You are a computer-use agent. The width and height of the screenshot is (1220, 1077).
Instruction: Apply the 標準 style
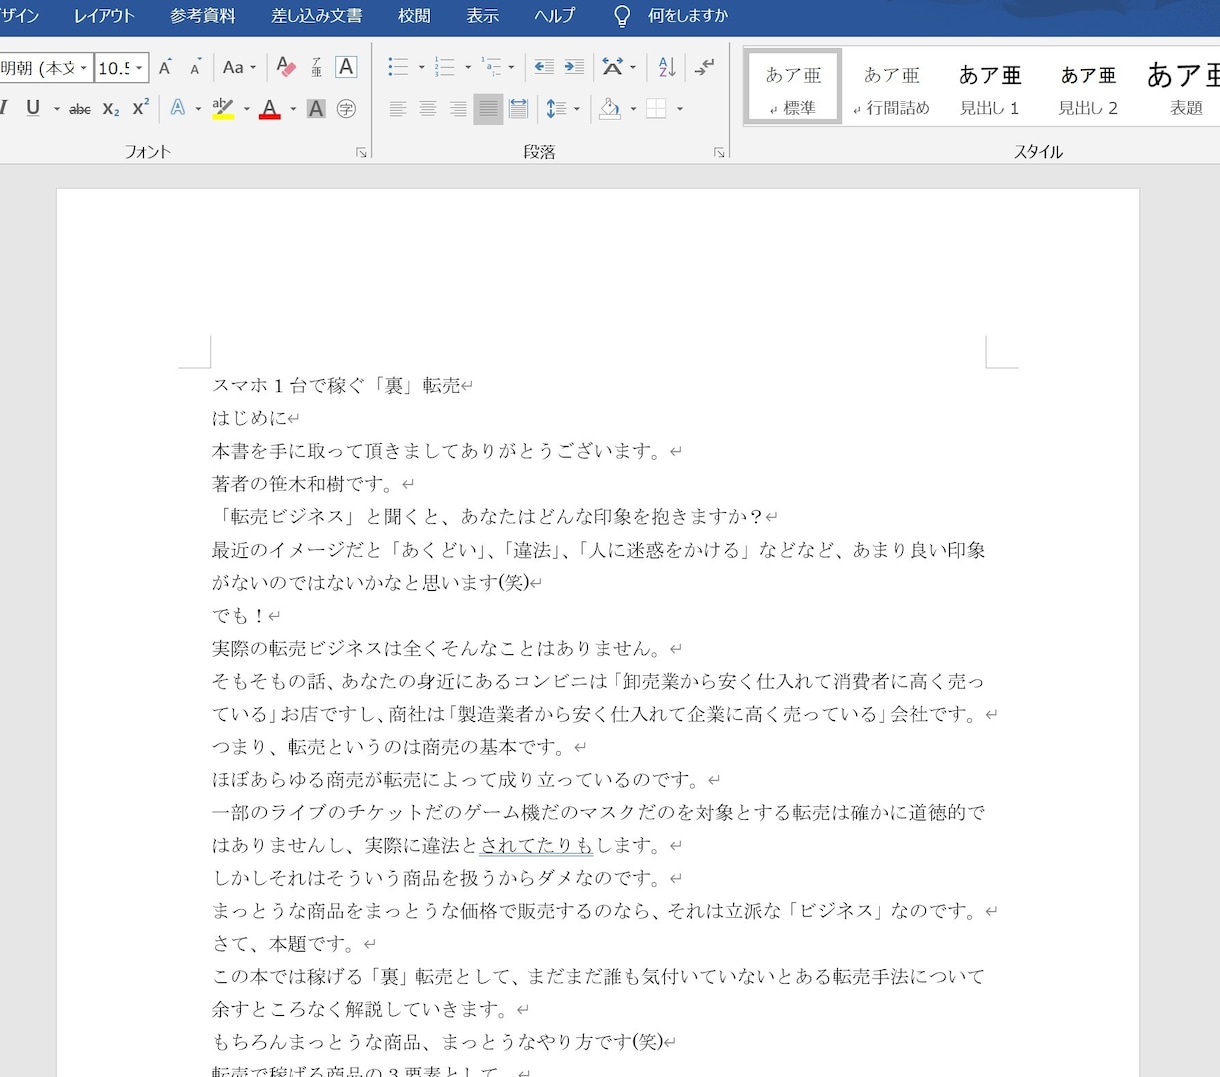(x=793, y=87)
